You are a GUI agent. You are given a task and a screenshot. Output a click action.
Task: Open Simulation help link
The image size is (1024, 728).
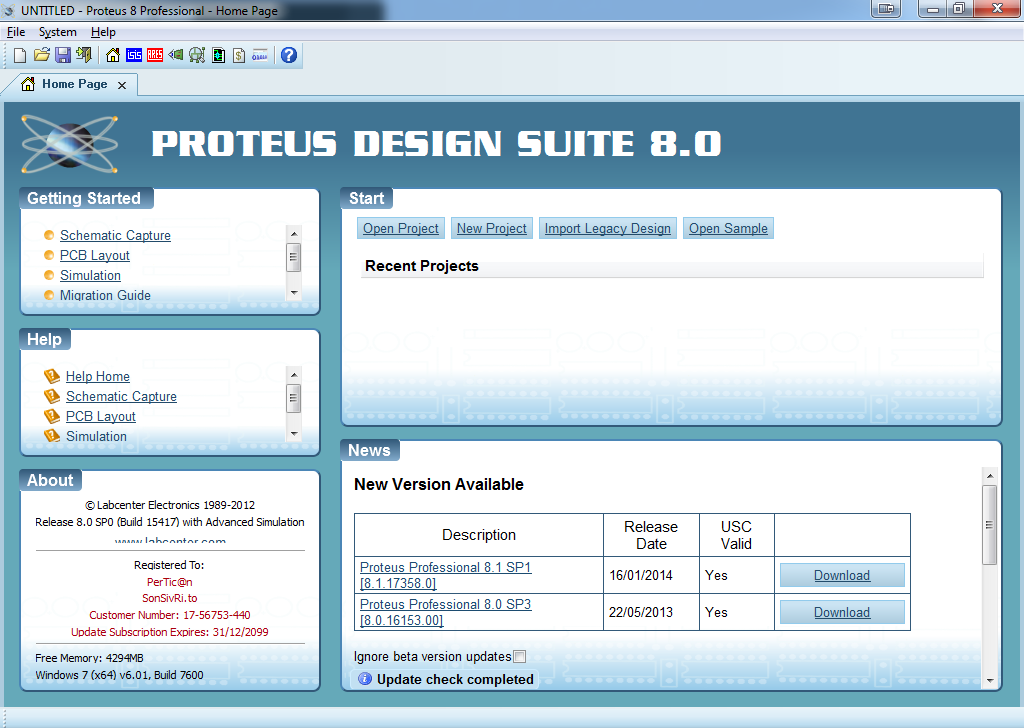pyautogui.click(x=97, y=436)
